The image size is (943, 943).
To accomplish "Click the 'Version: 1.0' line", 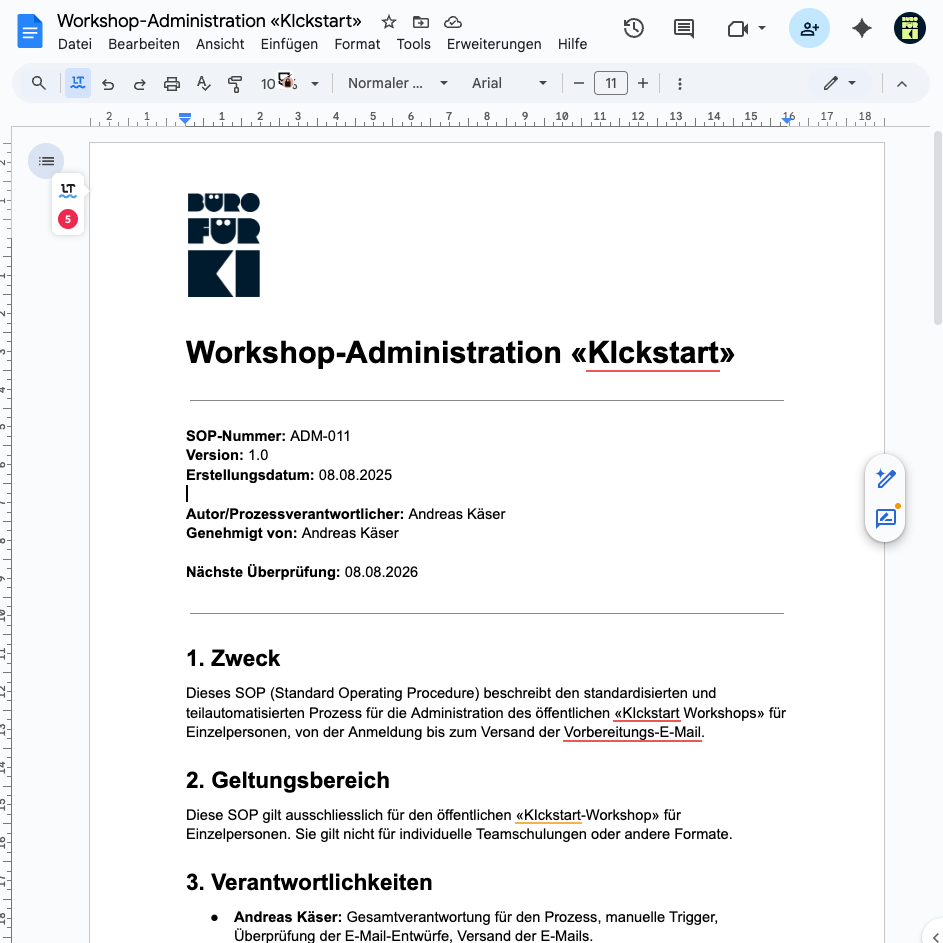I will 227,455.
